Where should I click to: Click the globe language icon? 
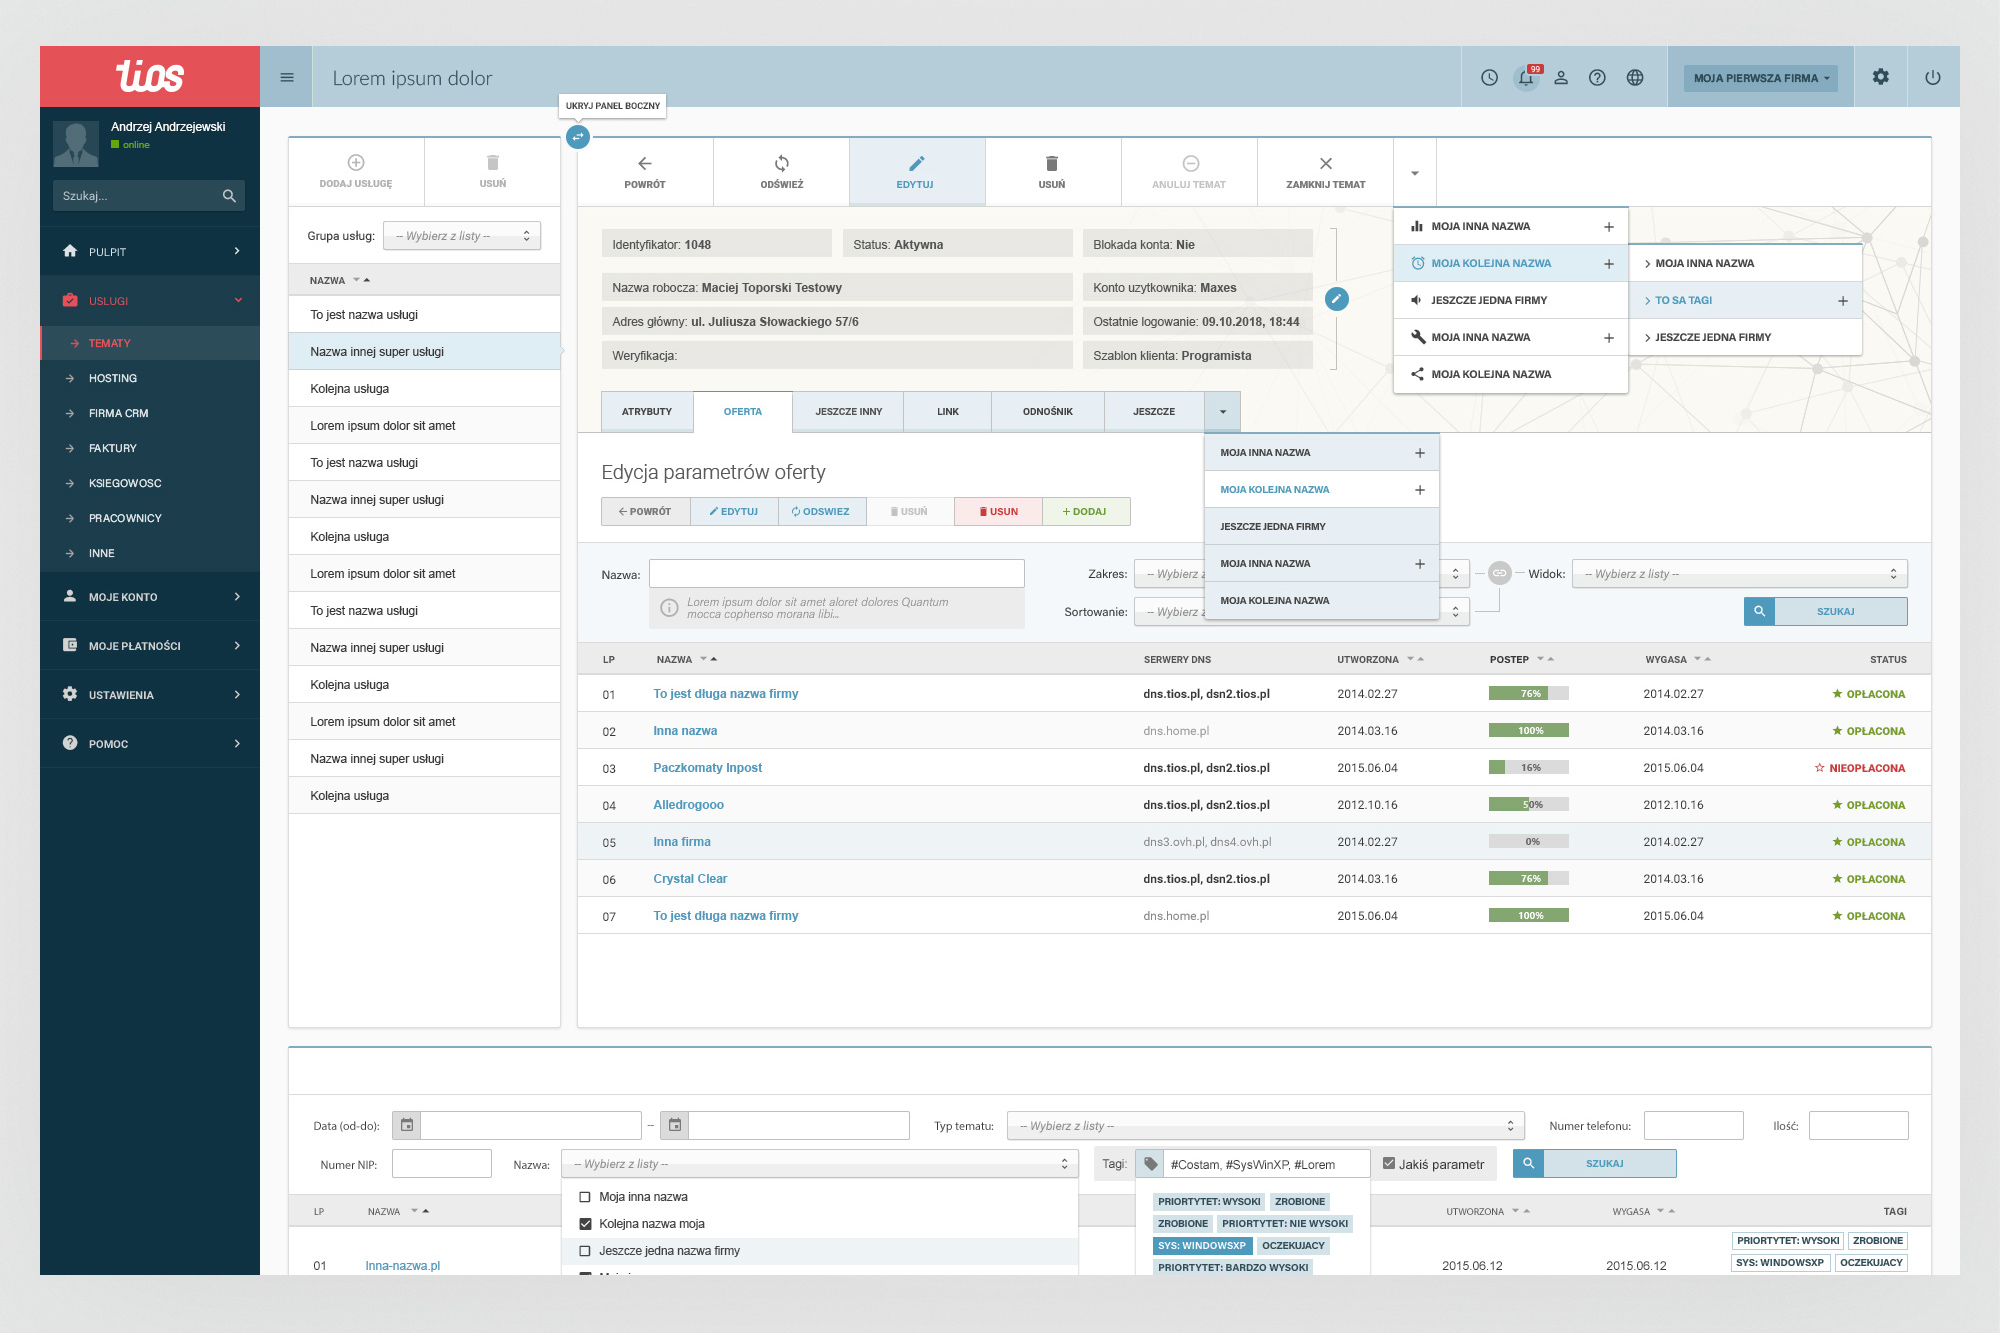1635,78
